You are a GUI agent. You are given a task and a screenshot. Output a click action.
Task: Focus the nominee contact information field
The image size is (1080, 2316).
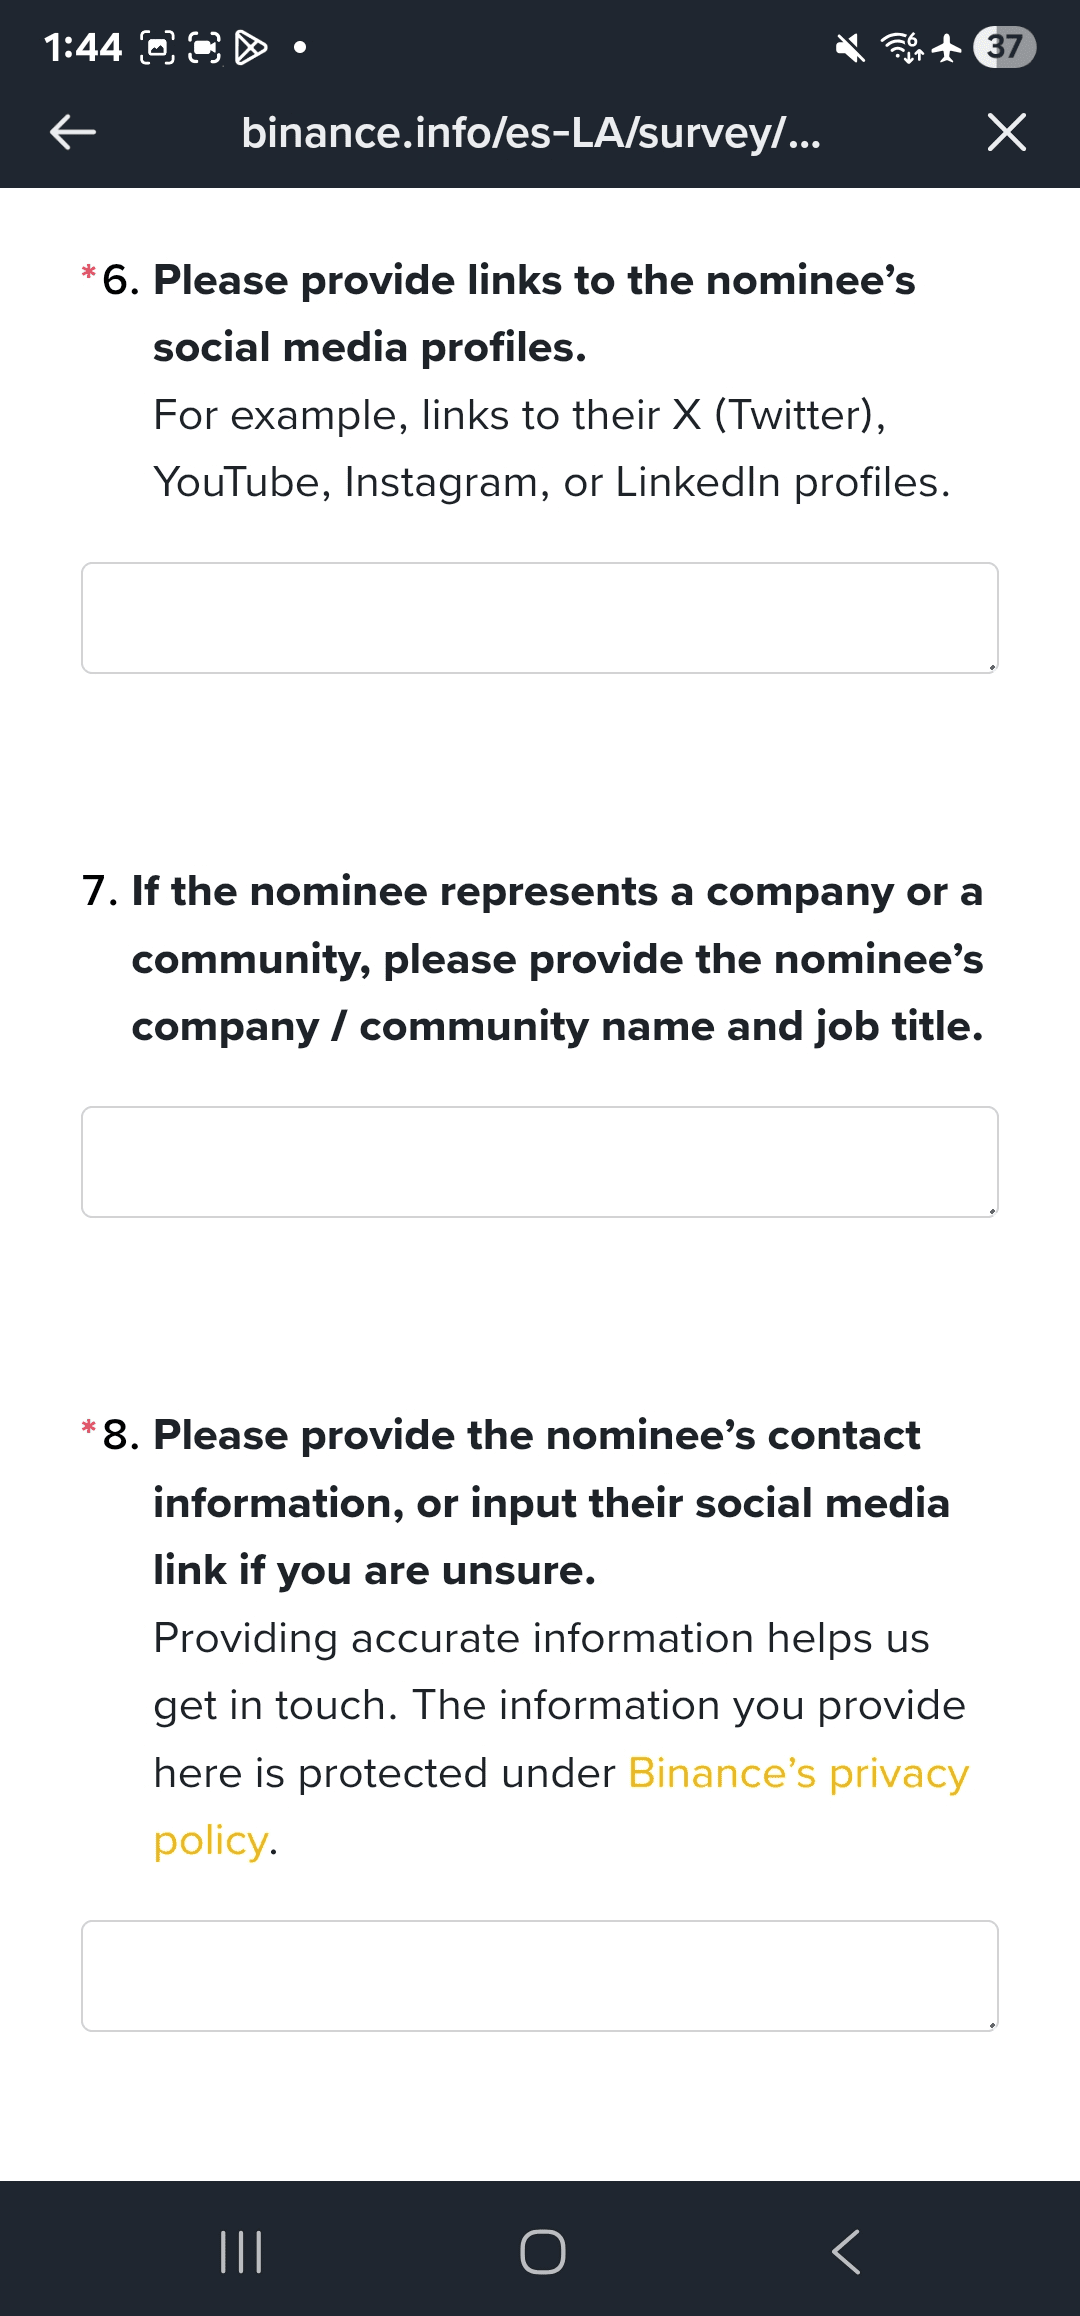539,1975
